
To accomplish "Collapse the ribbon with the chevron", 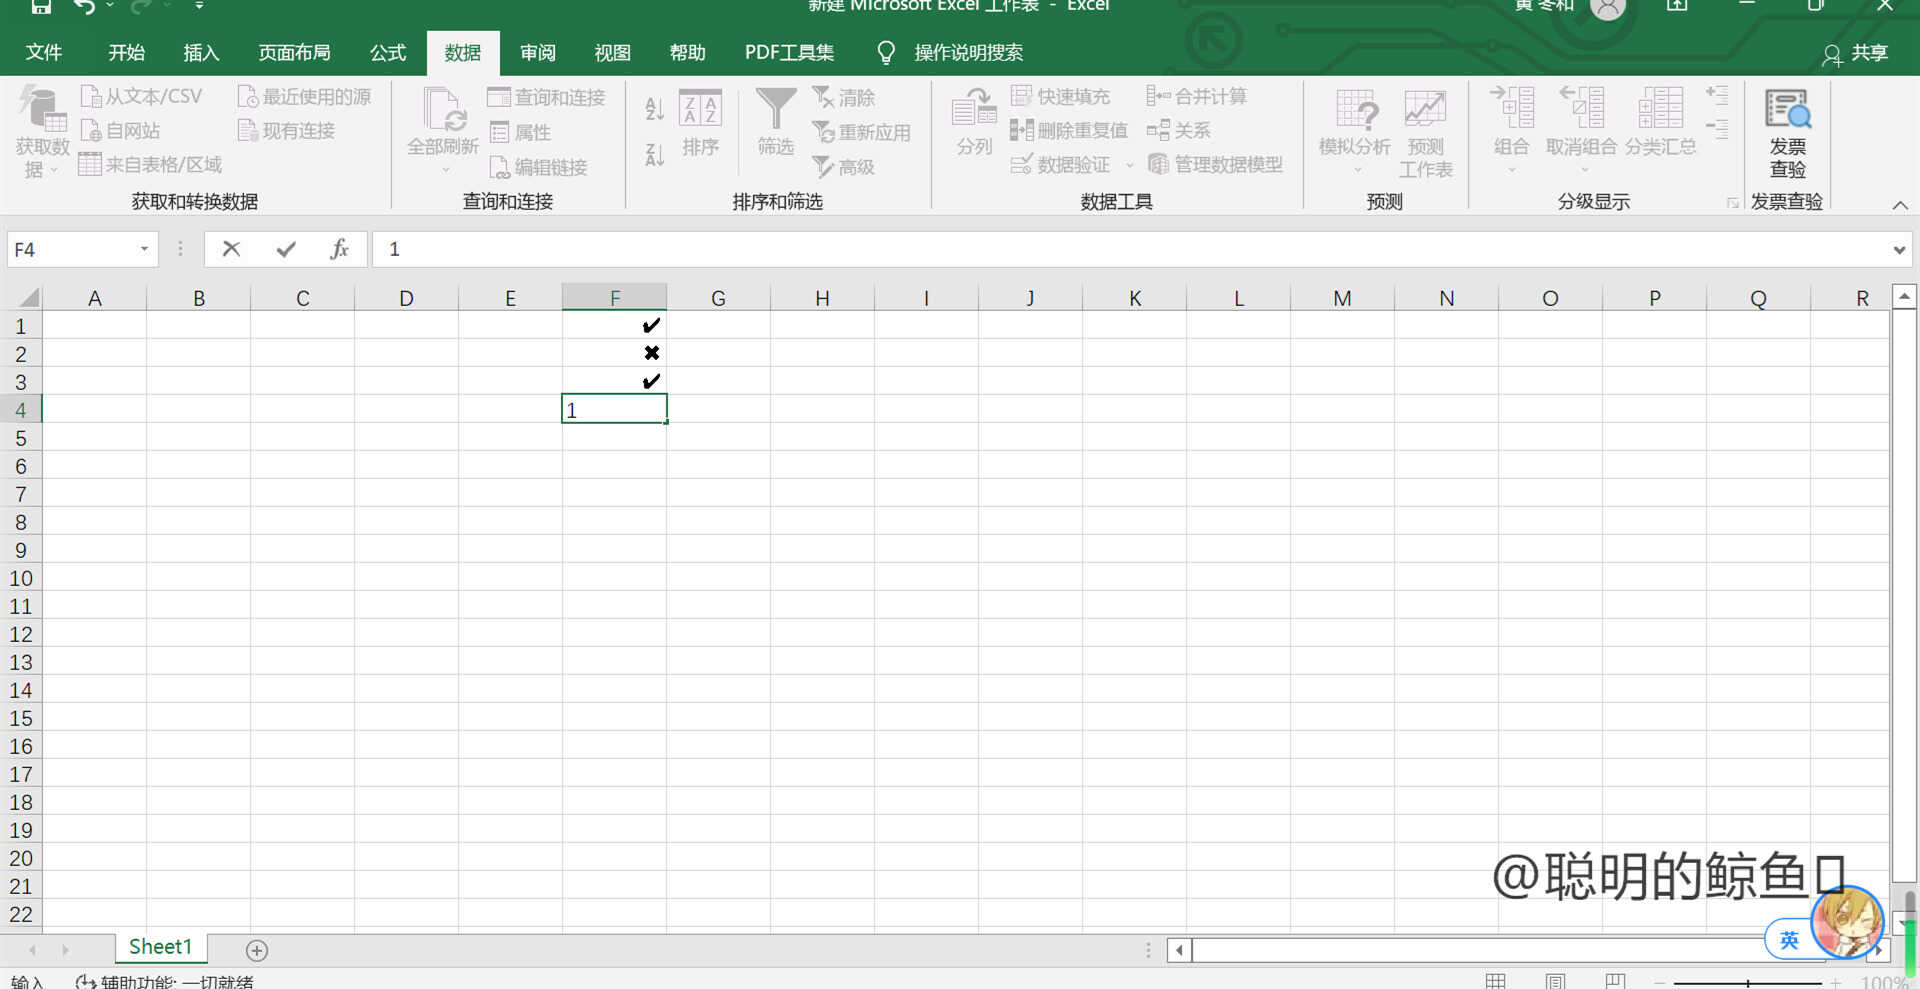I will click(1900, 205).
